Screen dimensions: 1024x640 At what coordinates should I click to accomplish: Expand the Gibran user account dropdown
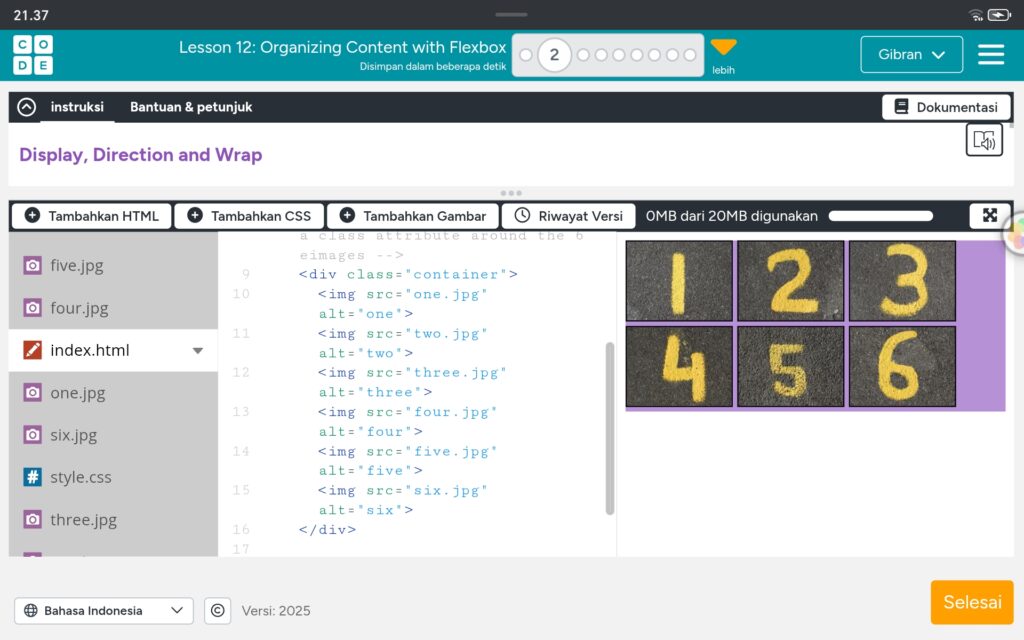911,55
